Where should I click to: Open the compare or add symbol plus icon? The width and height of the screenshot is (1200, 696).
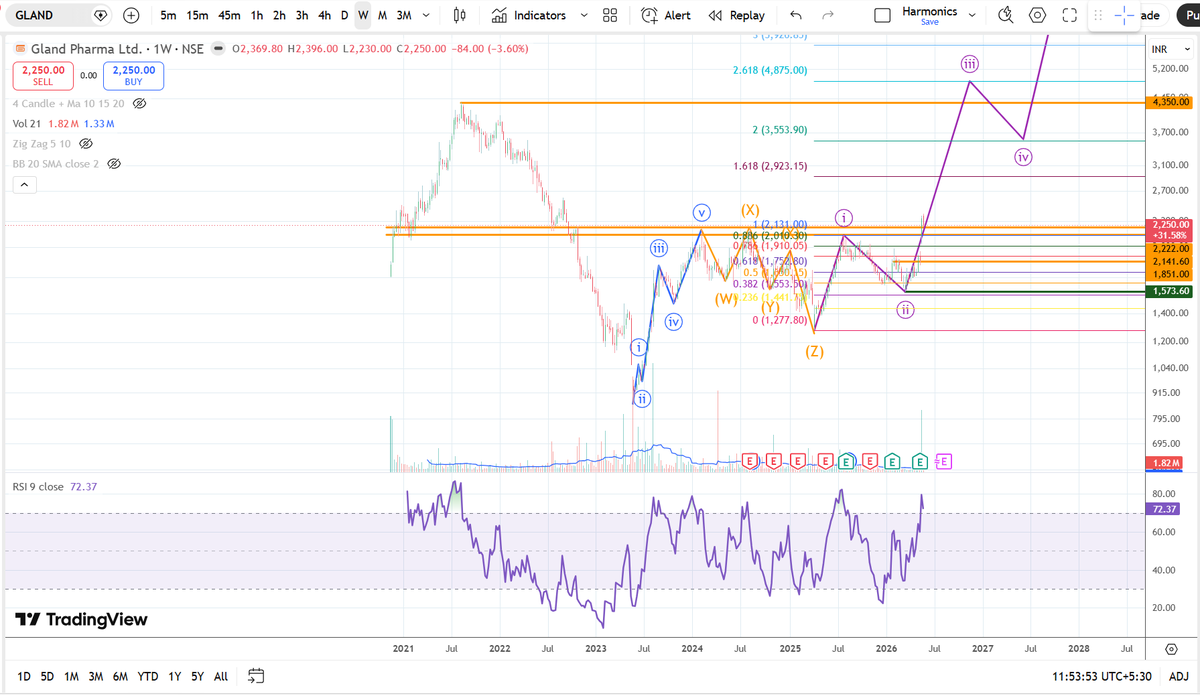131,15
